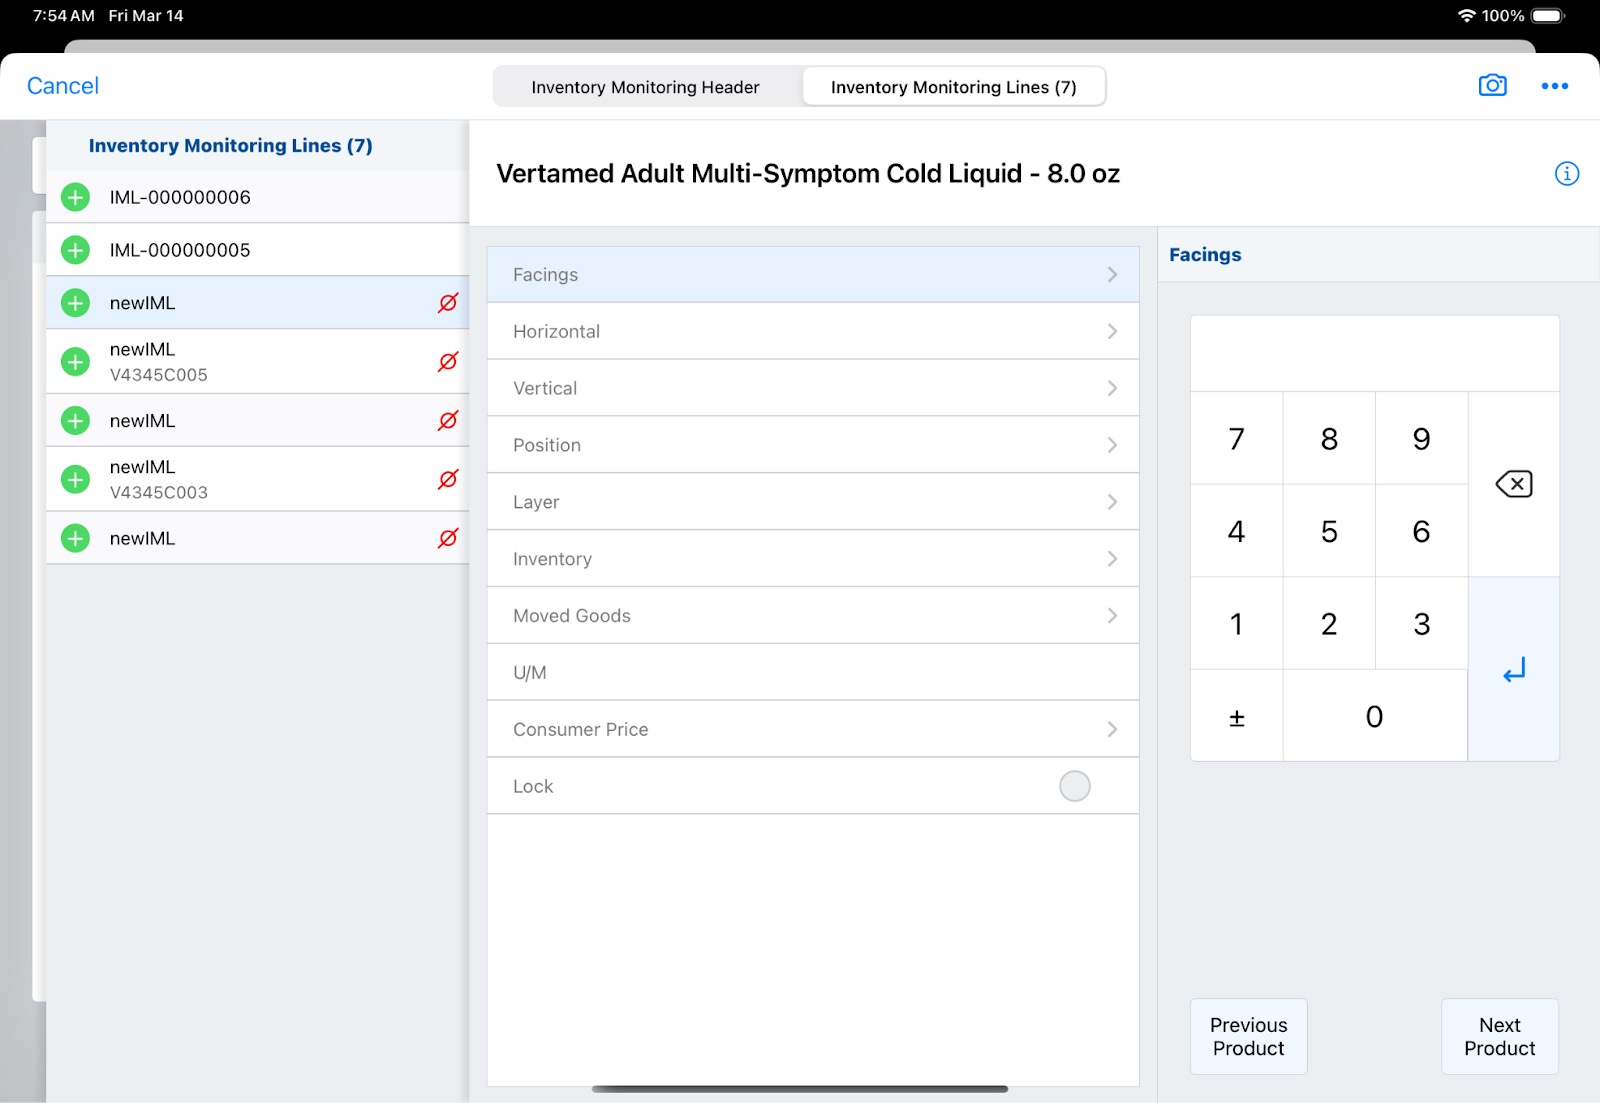
Task: Open the camera to take a photo
Action: coord(1492,86)
